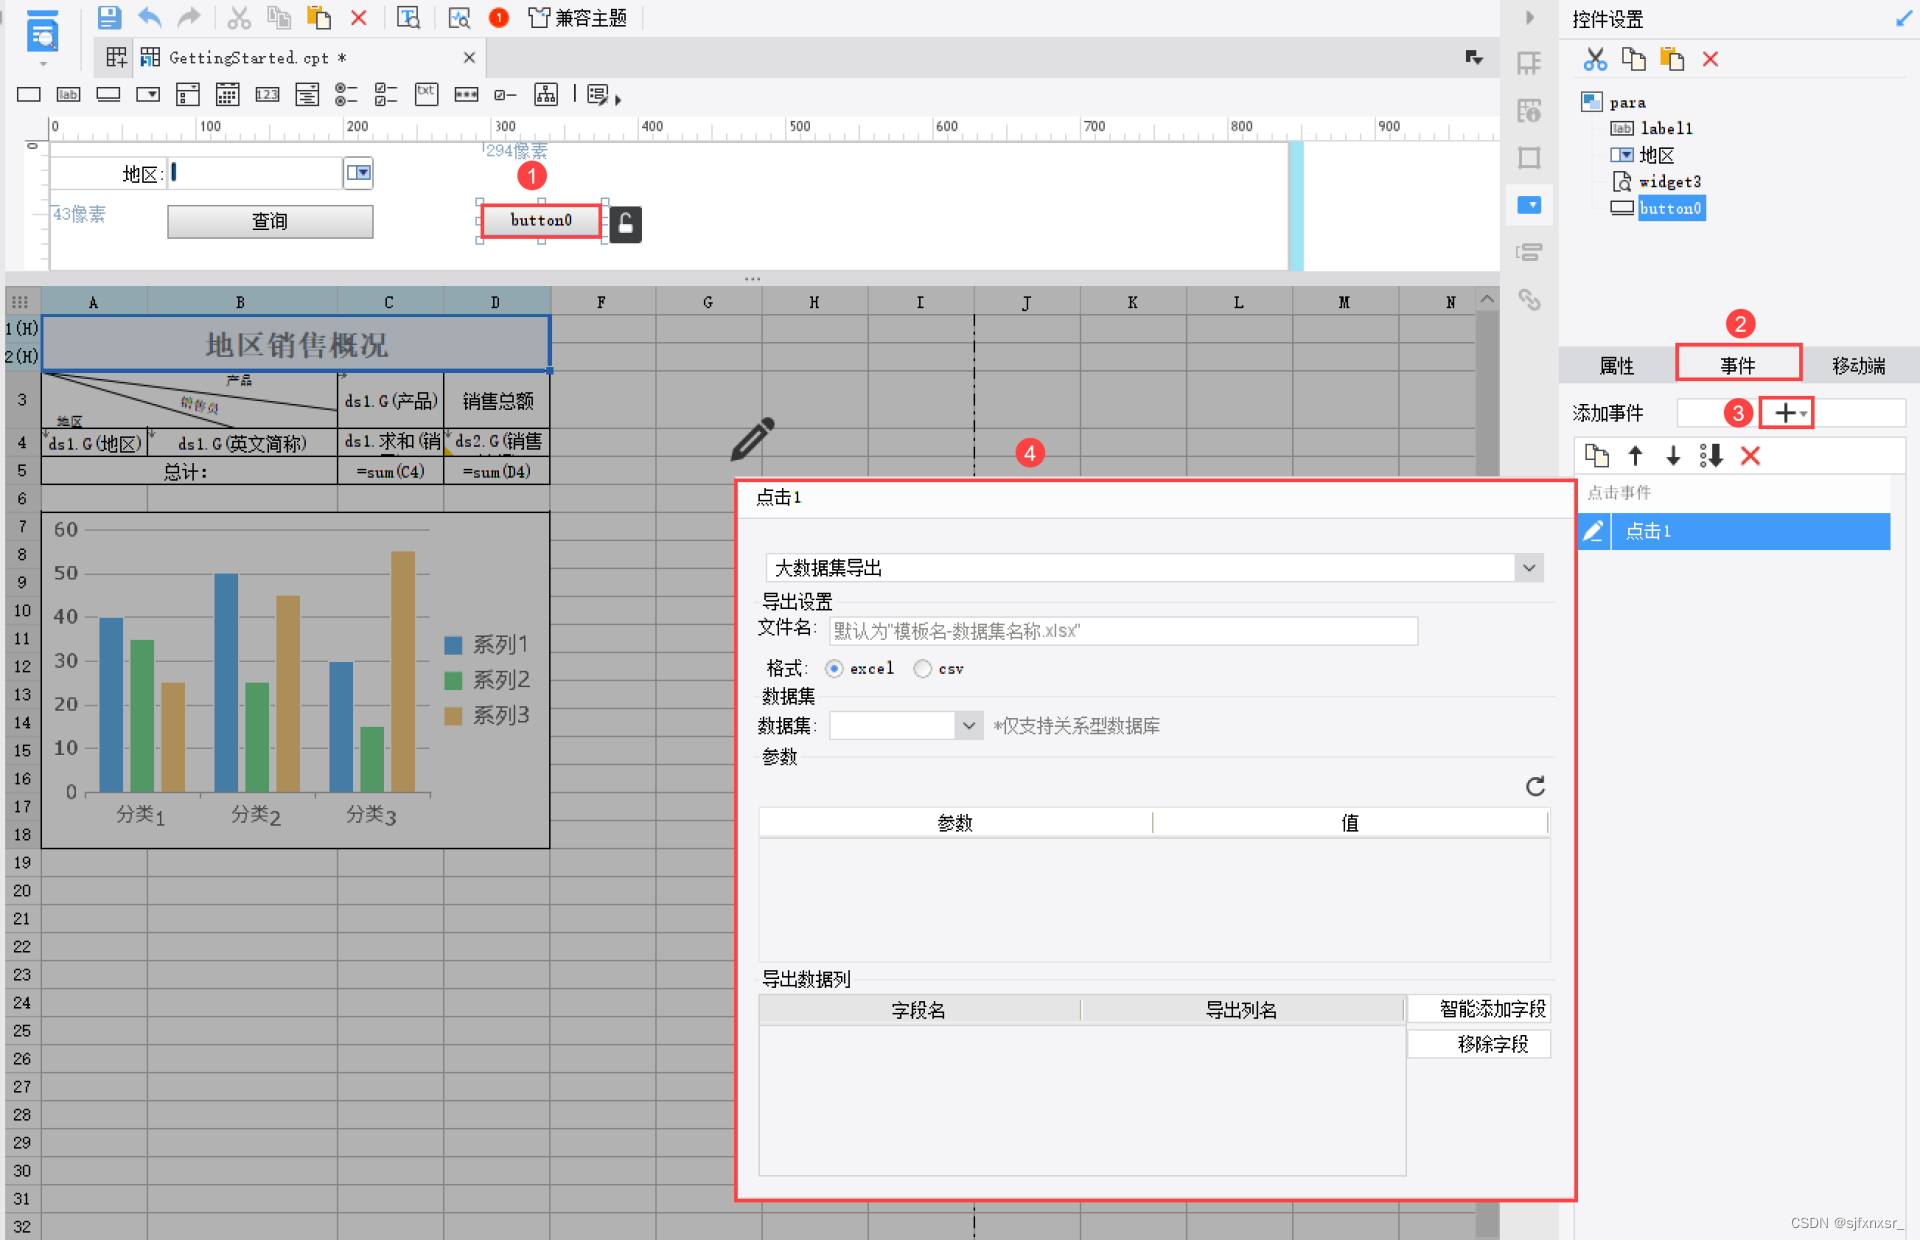Copy the widget in the 控件设置 panel

pyautogui.click(x=1633, y=59)
